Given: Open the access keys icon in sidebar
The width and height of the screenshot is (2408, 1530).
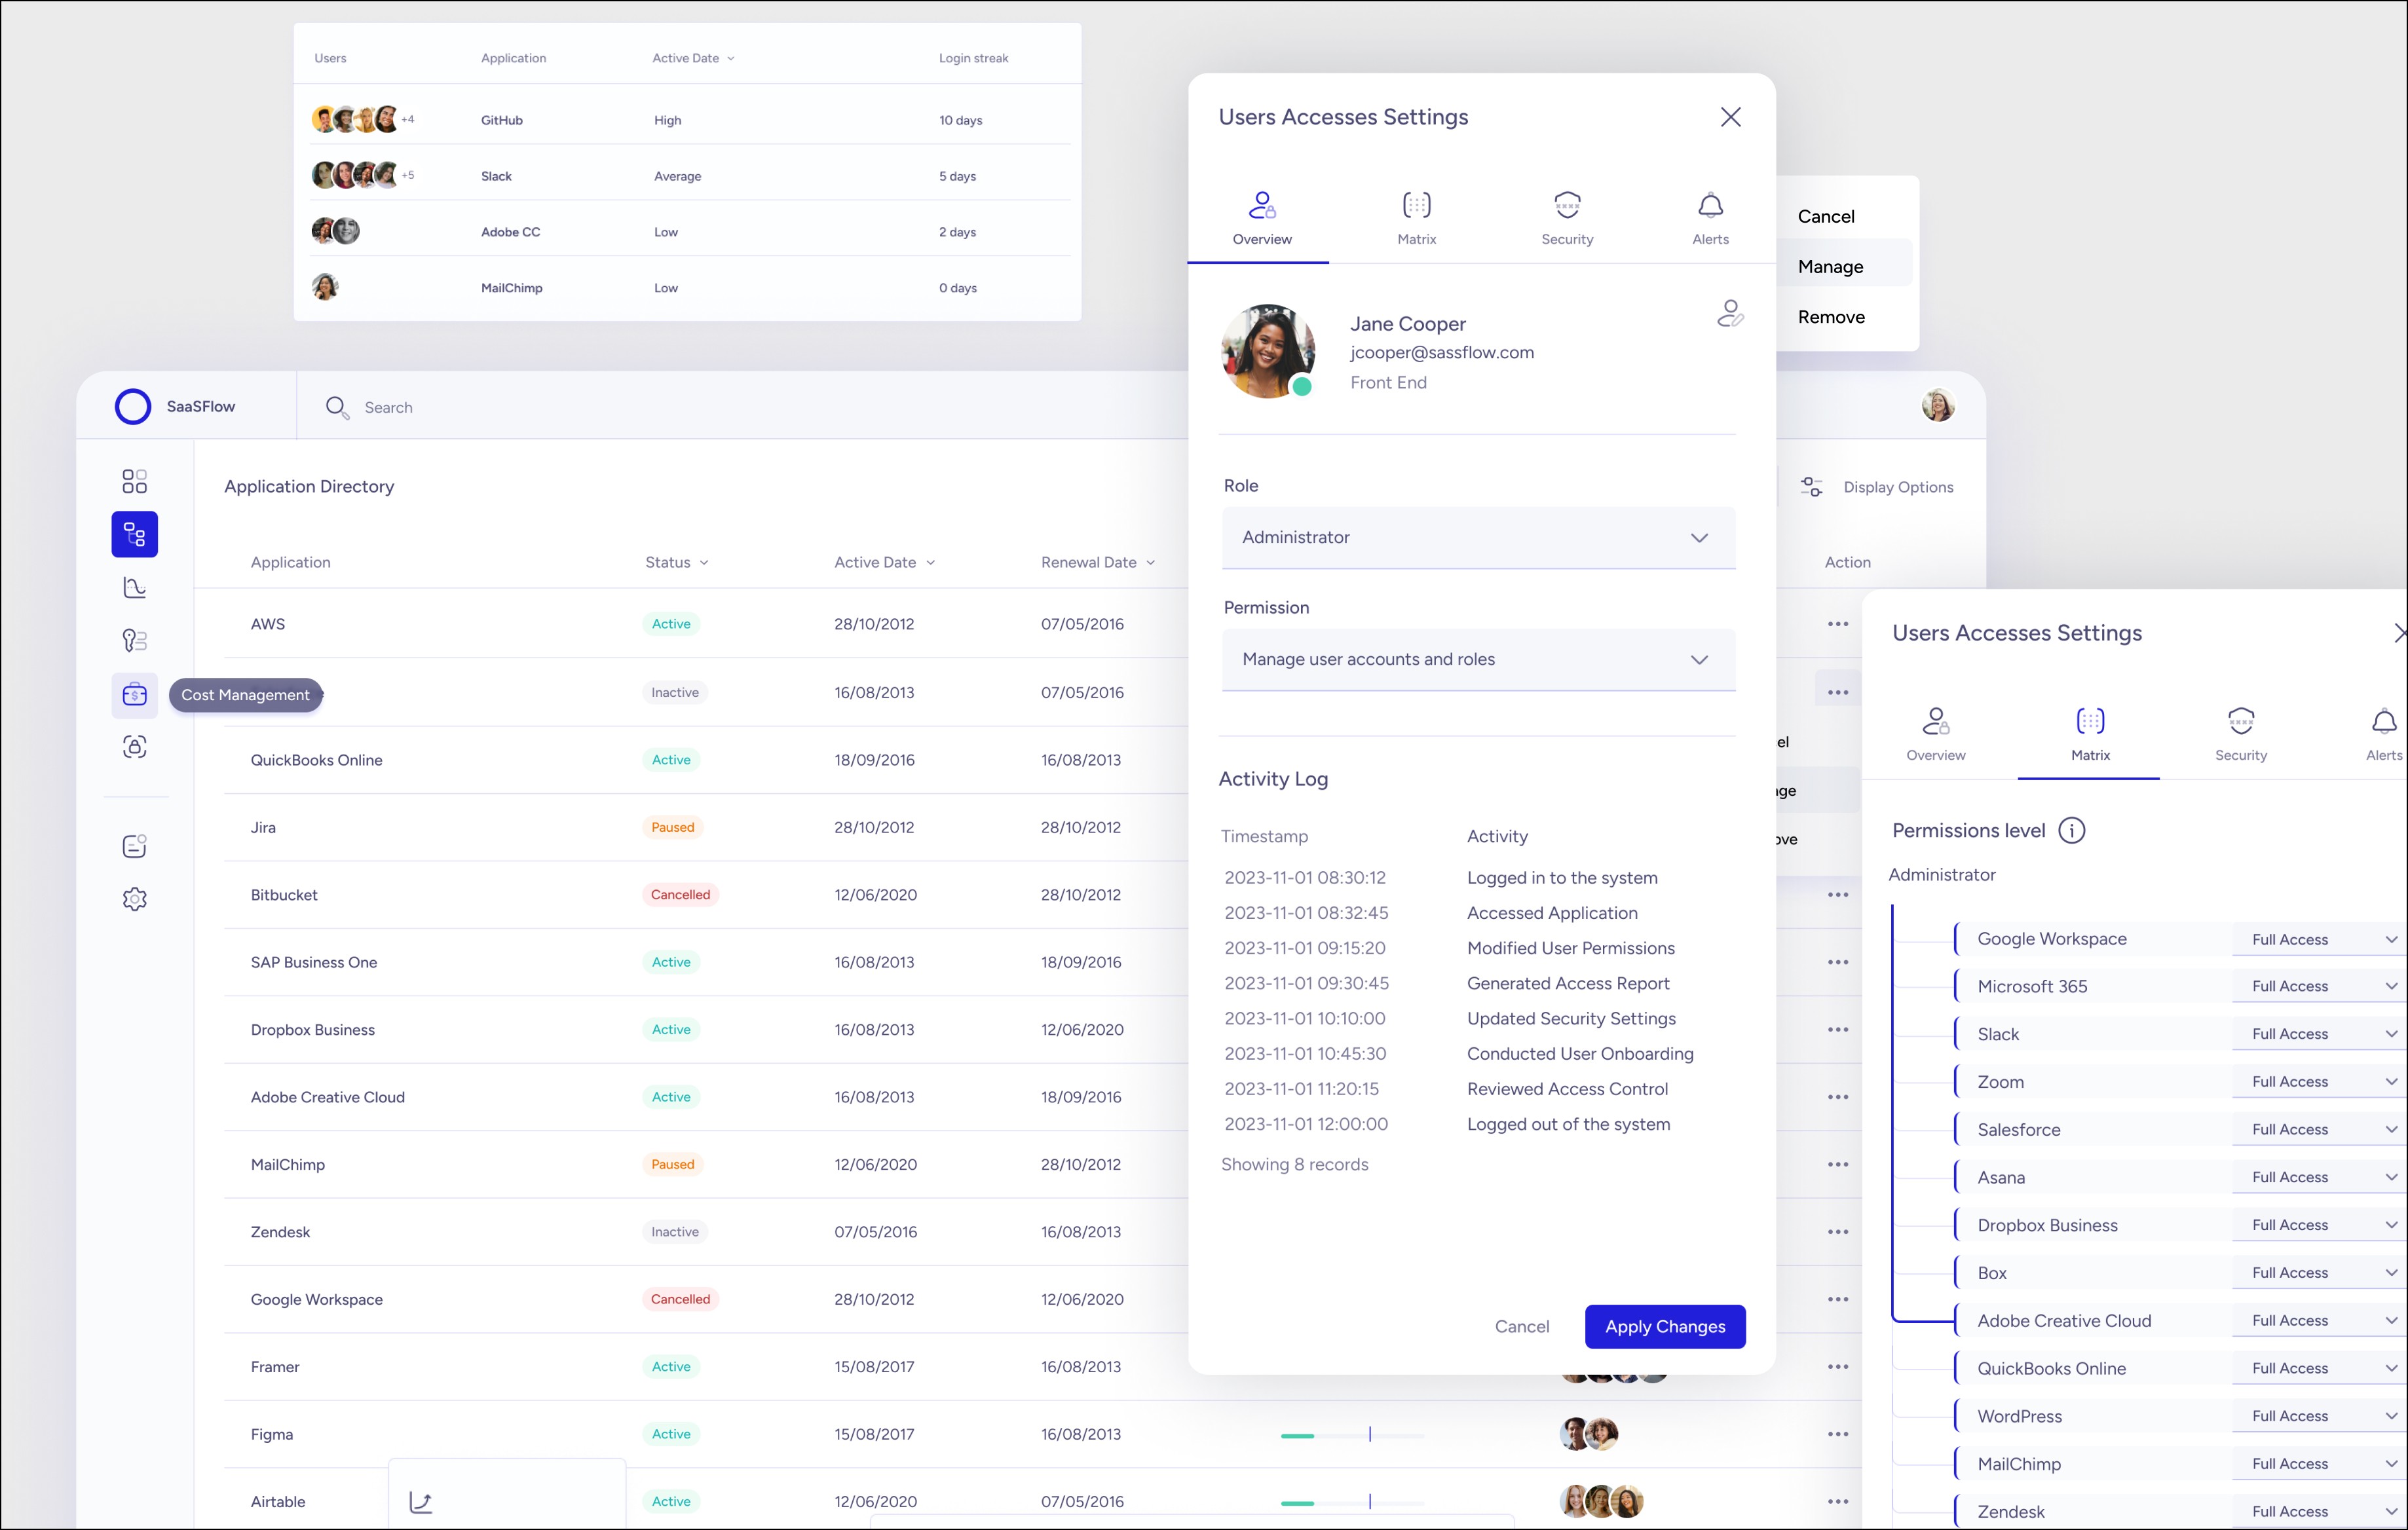Looking at the screenshot, I should (135, 640).
